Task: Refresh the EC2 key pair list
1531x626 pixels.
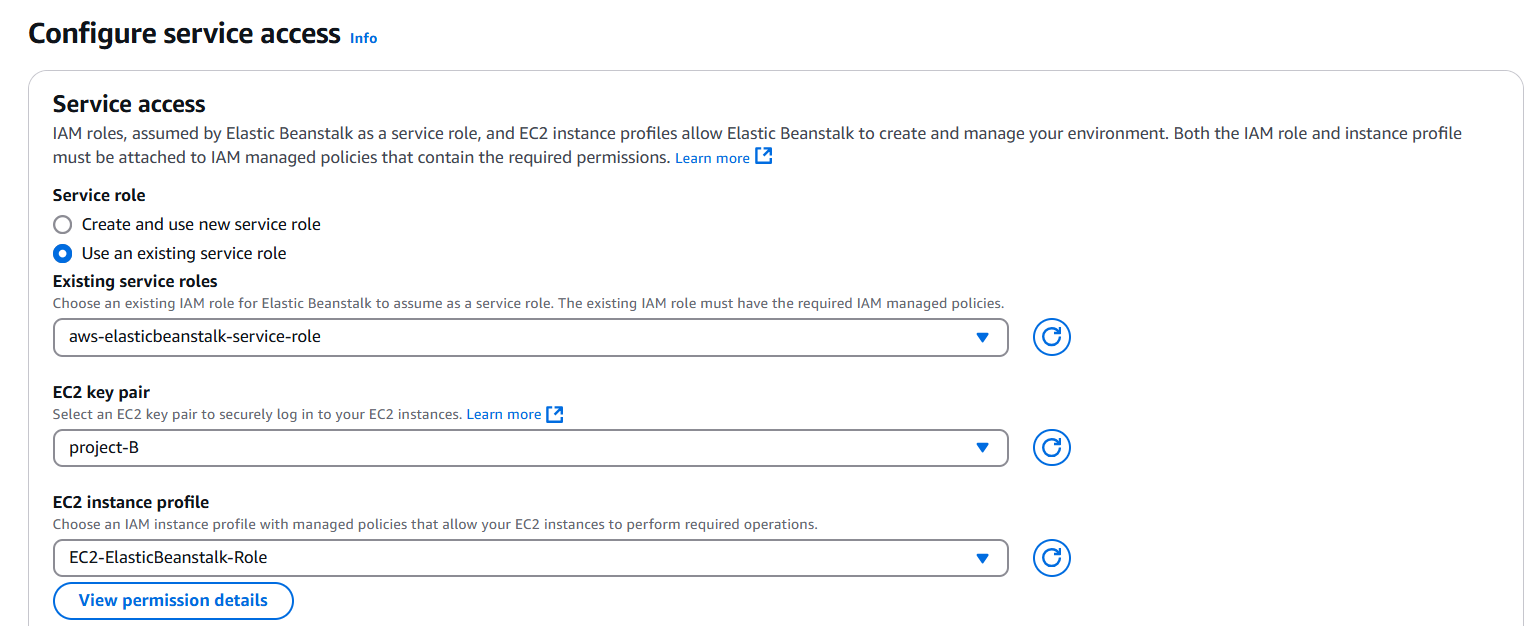Action: tap(1051, 447)
